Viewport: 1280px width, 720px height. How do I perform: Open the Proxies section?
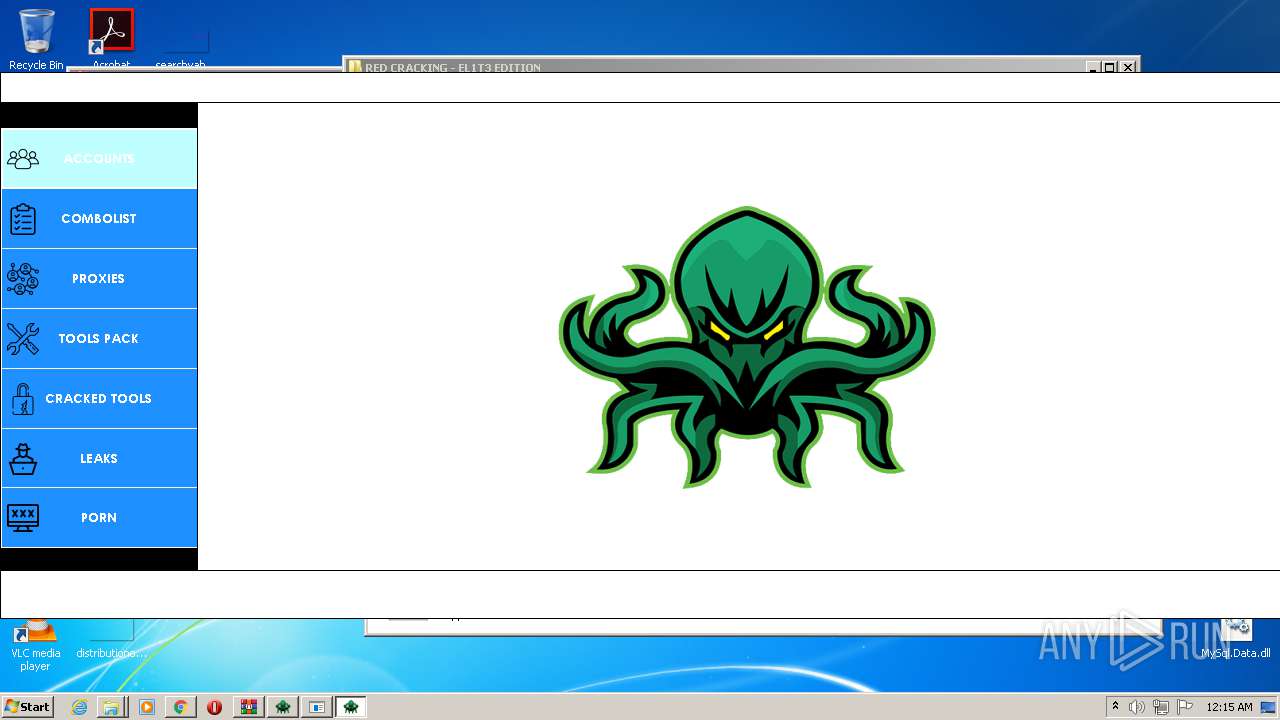click(x=99, y=279)
